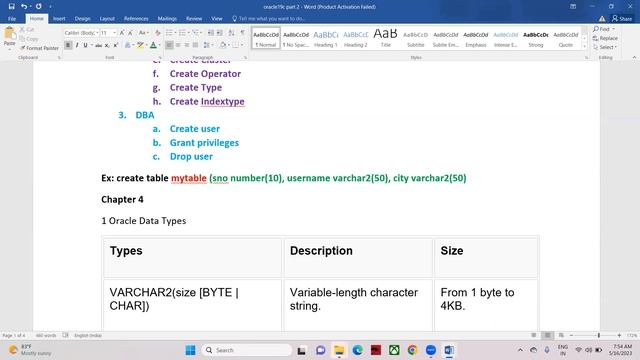Apply the Title style
The image size is (640, 360).
point(385,38)
